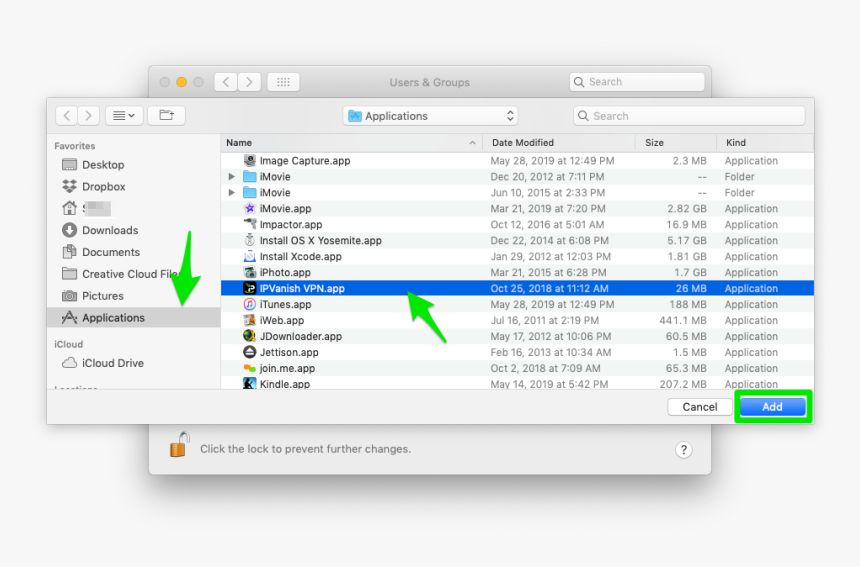This screenshot has width=860, height=567.
Task: Open the Applications location popup
Action: 431,116
